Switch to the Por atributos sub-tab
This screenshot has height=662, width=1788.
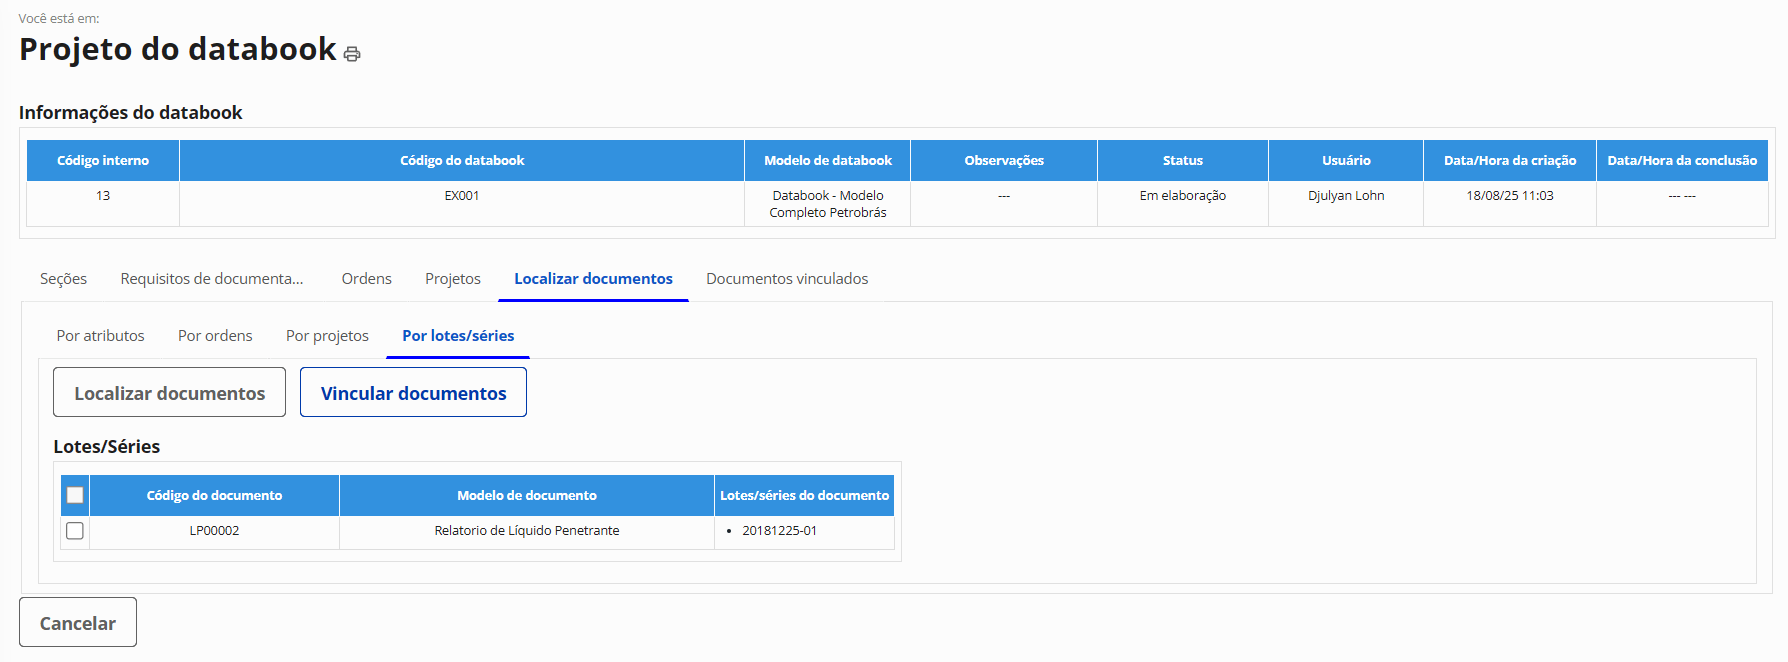coord(100,336)
